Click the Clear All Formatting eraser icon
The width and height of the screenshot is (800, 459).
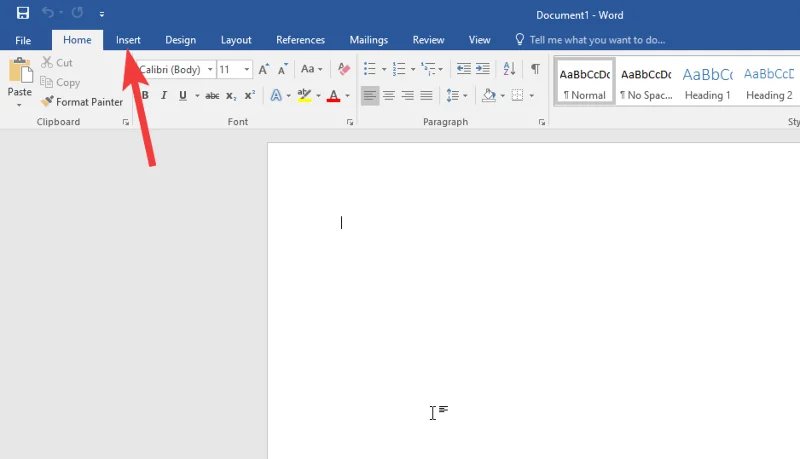click(344, 69)
